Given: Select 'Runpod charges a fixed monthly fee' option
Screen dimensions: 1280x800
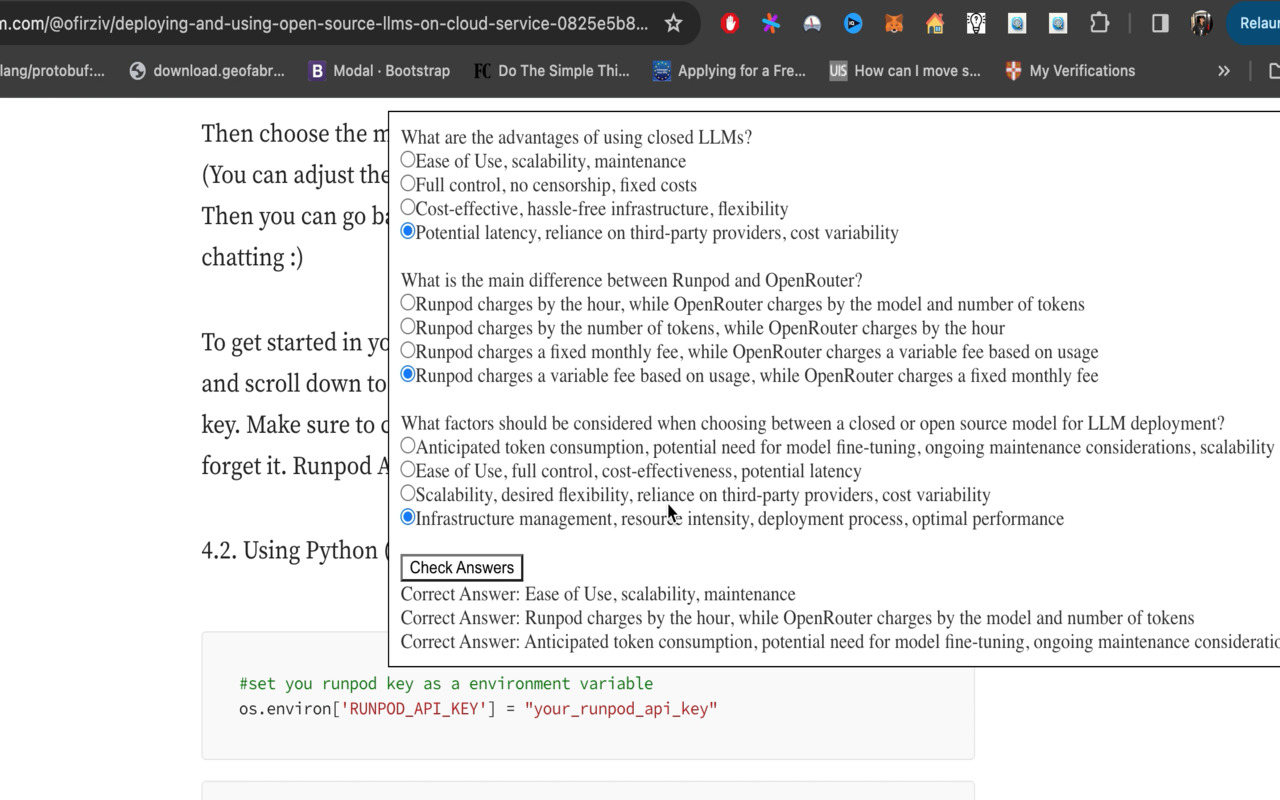Looking at the screenshot, I should pos(408,351).
